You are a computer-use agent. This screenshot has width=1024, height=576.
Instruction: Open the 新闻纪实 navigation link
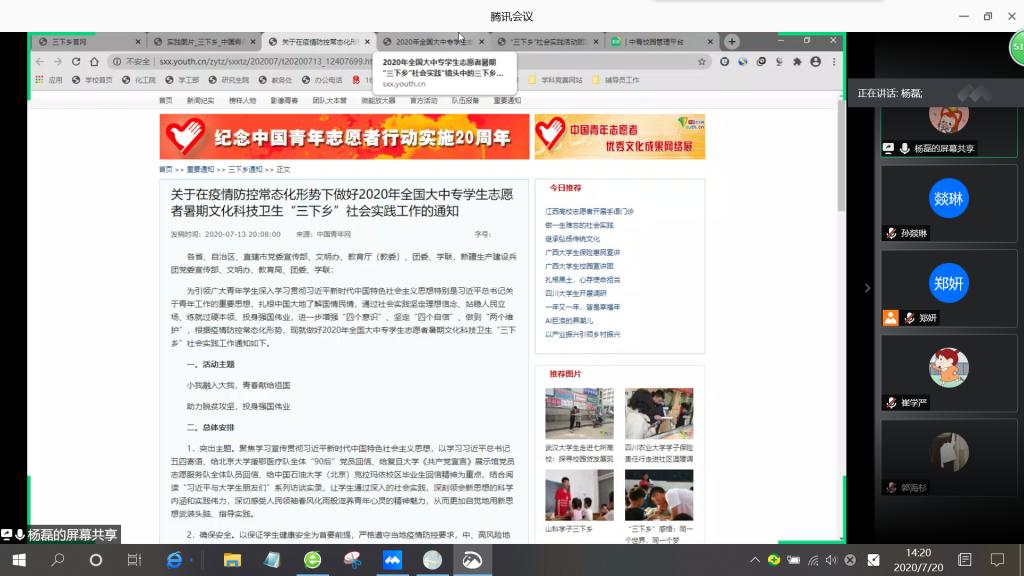click(200, 100)
